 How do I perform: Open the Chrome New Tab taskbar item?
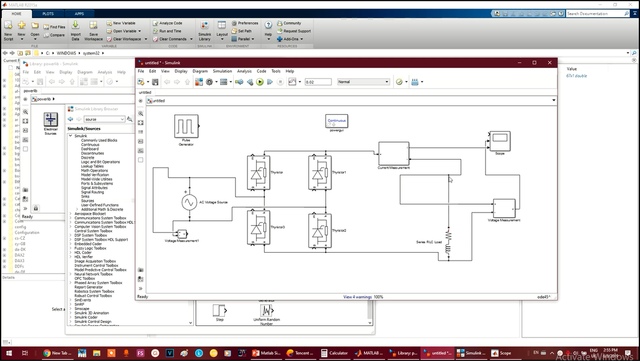point(56,353)
